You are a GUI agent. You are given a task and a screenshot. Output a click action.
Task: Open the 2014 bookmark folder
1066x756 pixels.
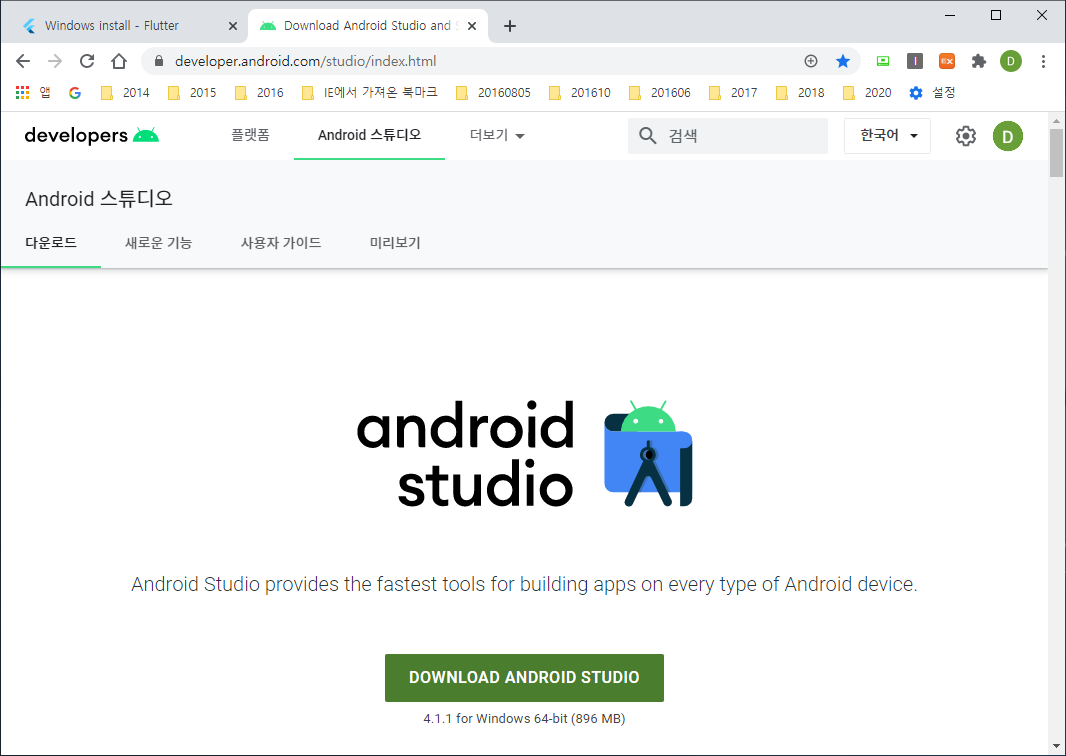[x=125, y=92]
